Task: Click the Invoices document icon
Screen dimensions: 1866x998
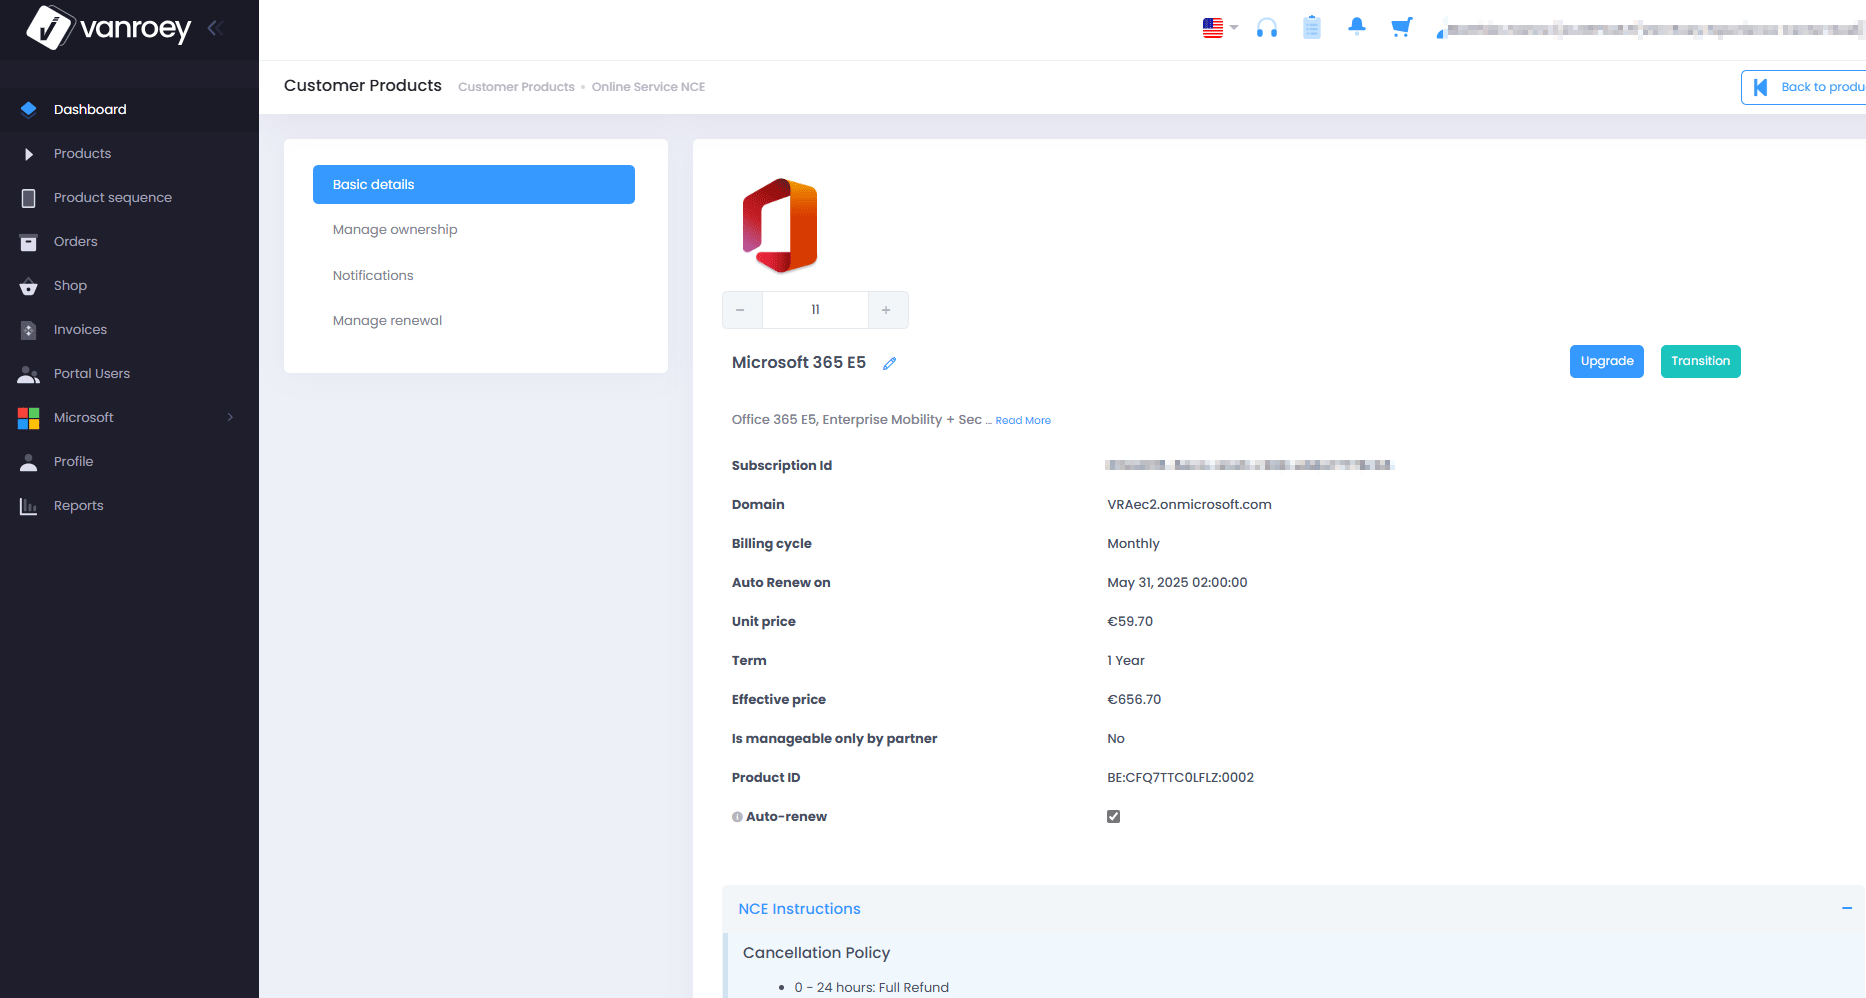Action: [29, 330]
